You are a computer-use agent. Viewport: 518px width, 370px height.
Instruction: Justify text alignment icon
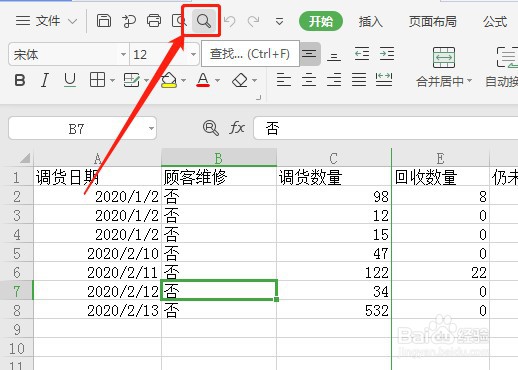tap(359, 80)
